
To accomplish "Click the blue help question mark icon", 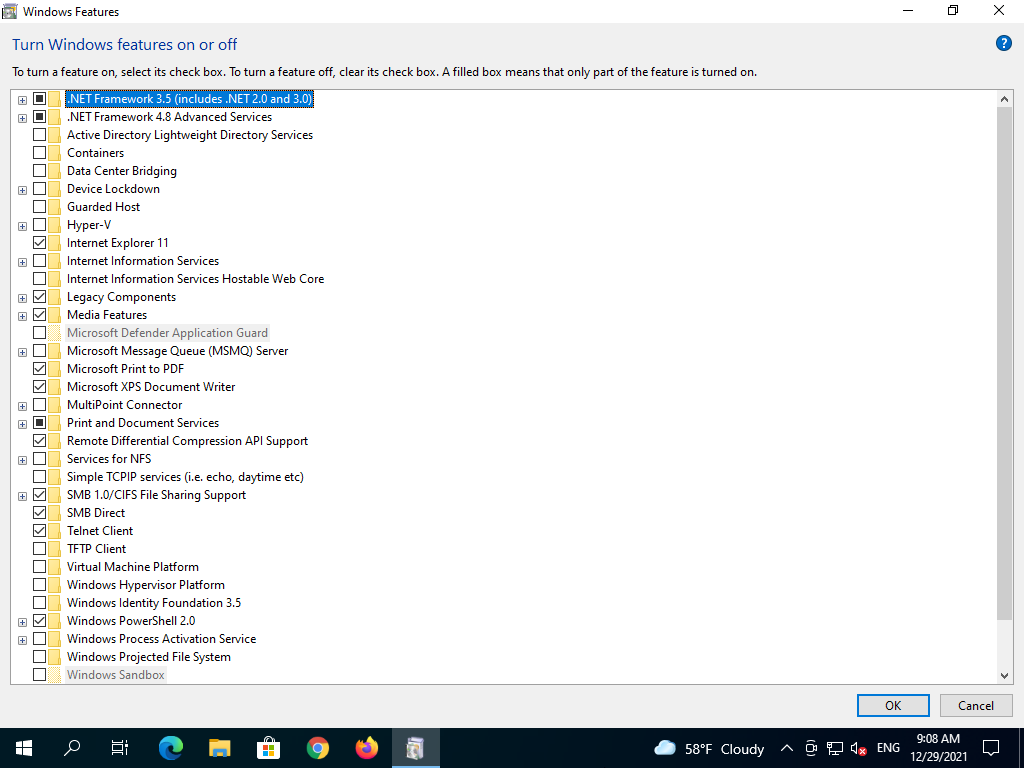I will (1004, 43).
